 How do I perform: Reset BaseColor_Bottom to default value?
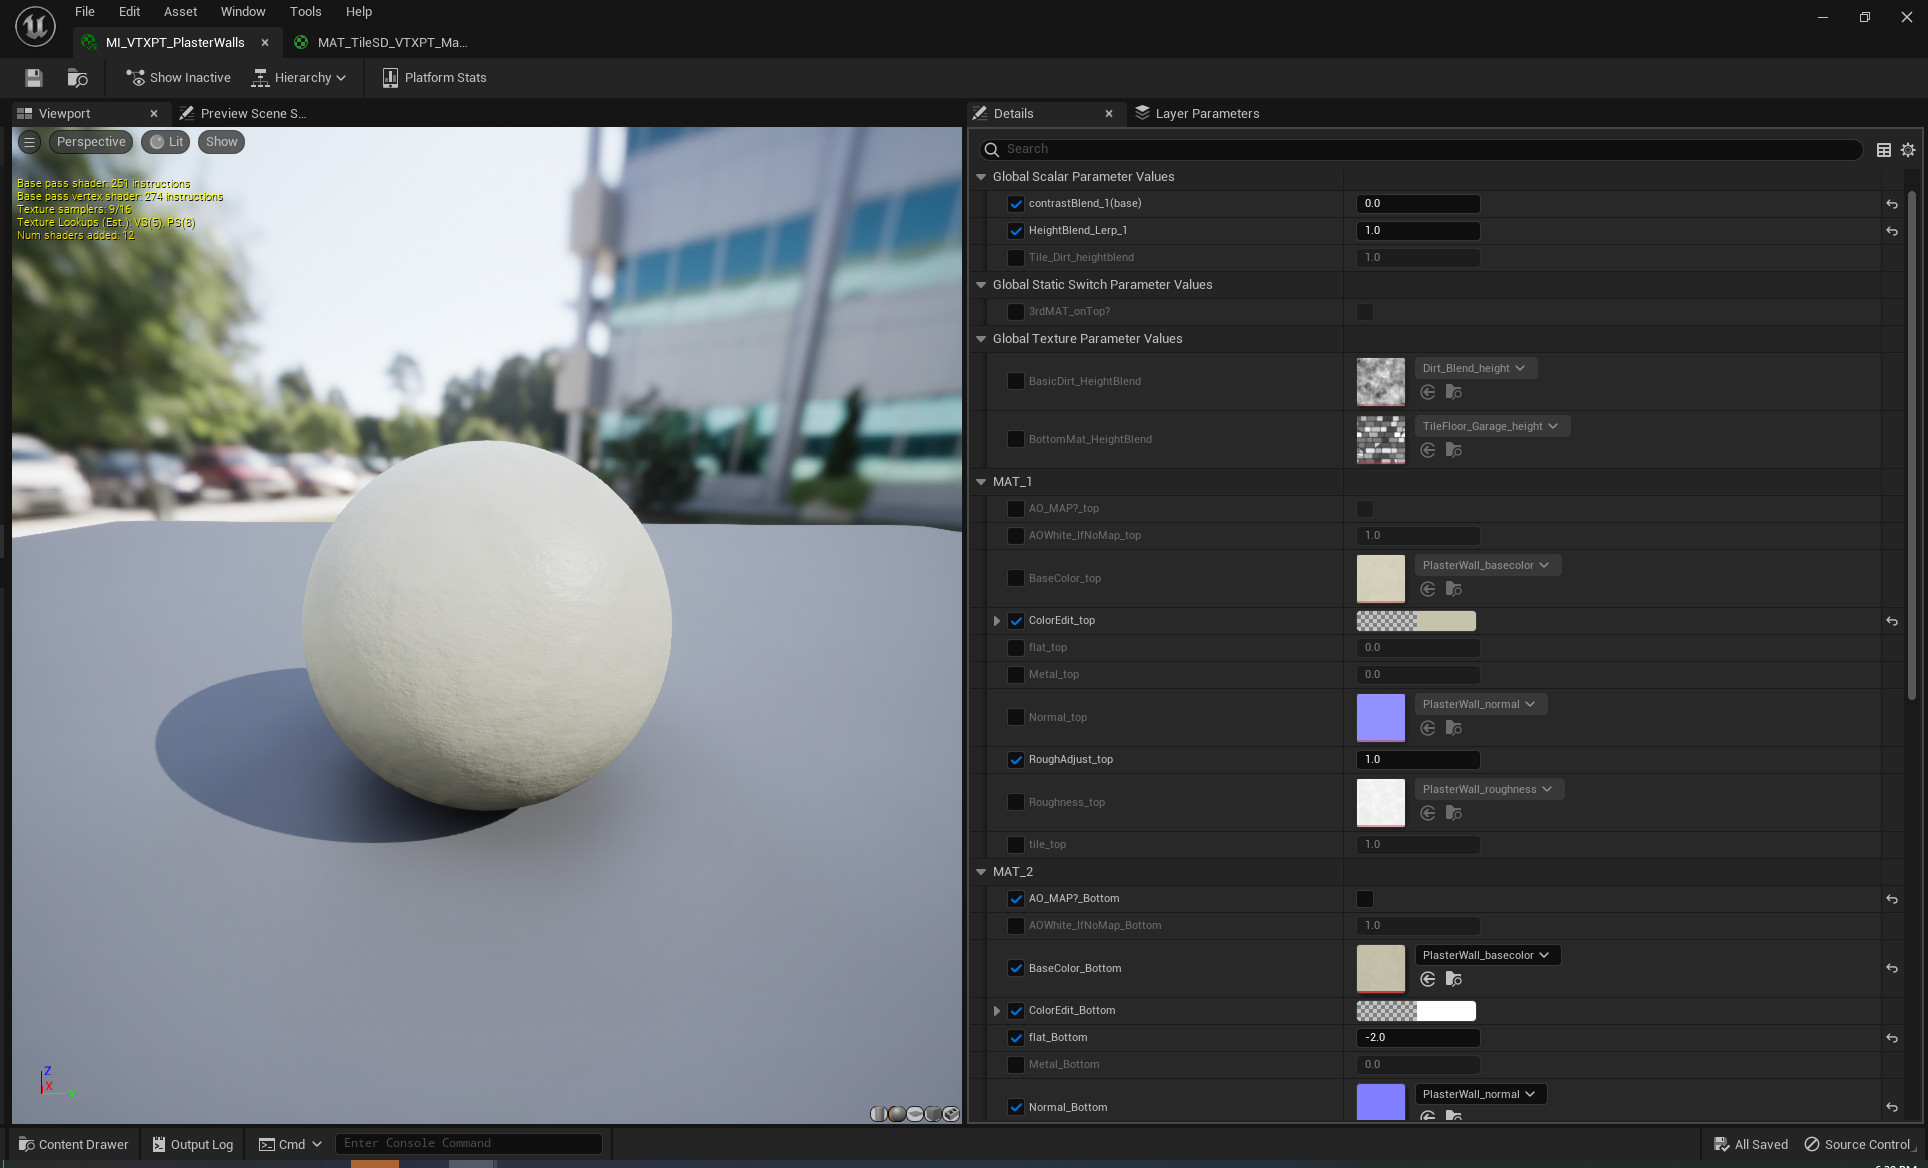click(x=1892, y=968)
